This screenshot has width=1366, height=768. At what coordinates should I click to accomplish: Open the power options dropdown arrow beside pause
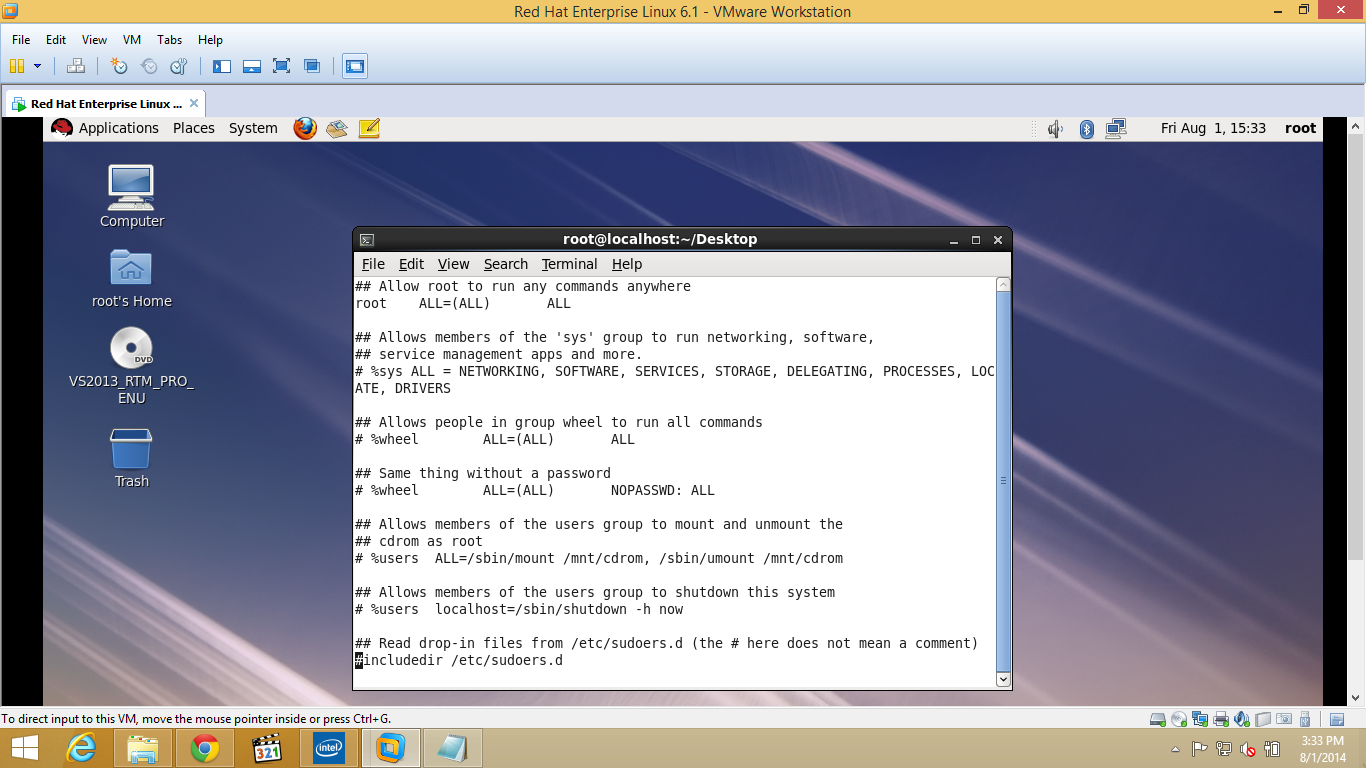[x=38, y=66]
